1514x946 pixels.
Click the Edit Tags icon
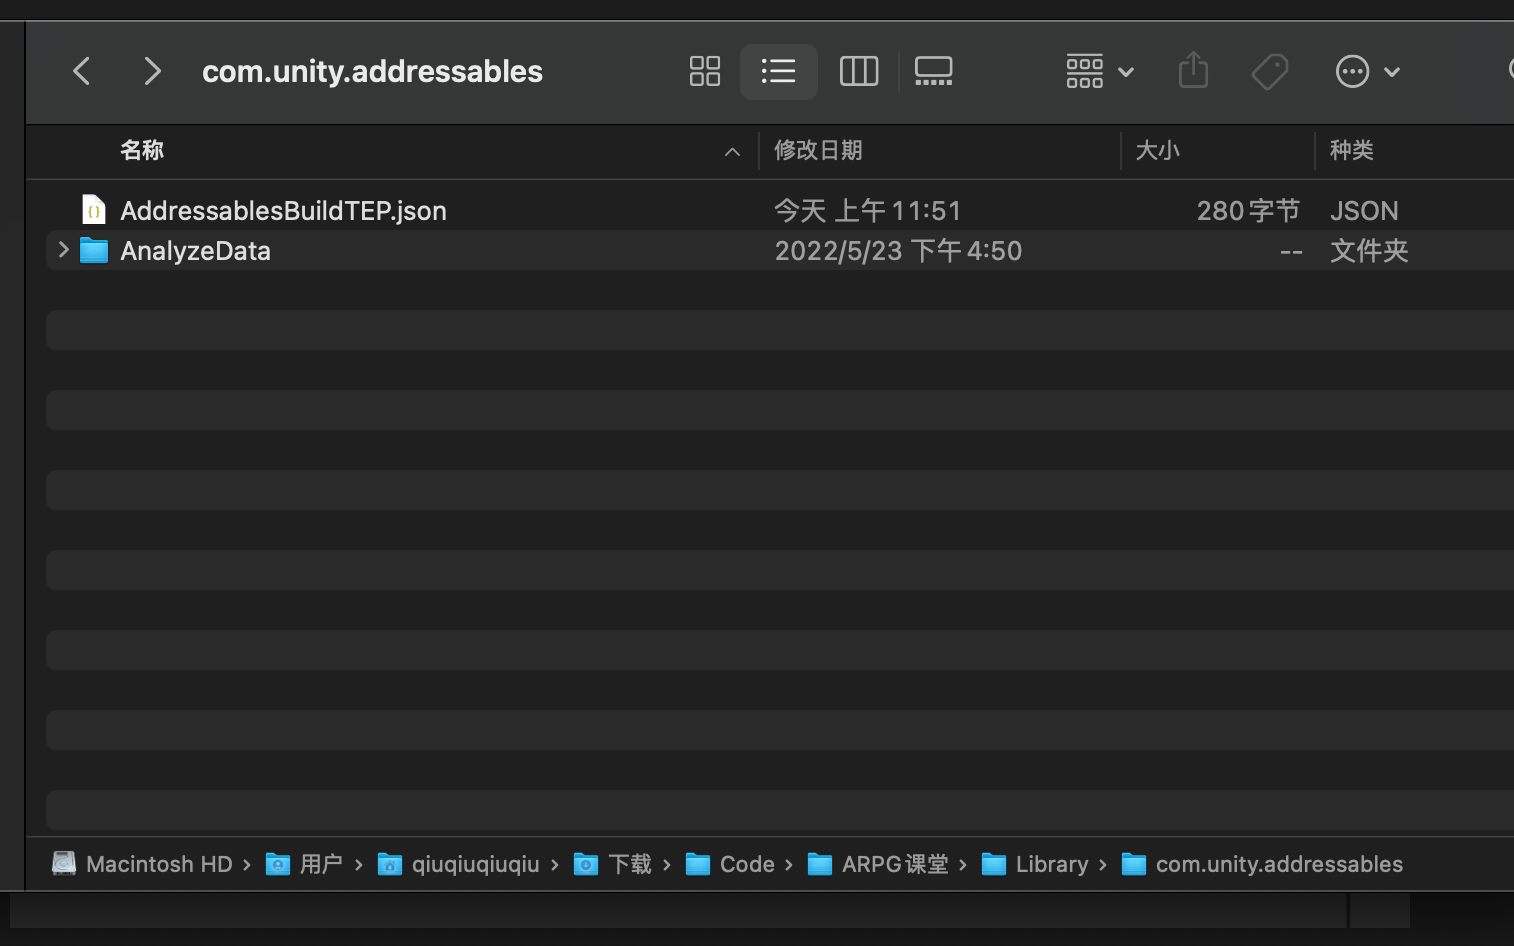point(1270,72)
